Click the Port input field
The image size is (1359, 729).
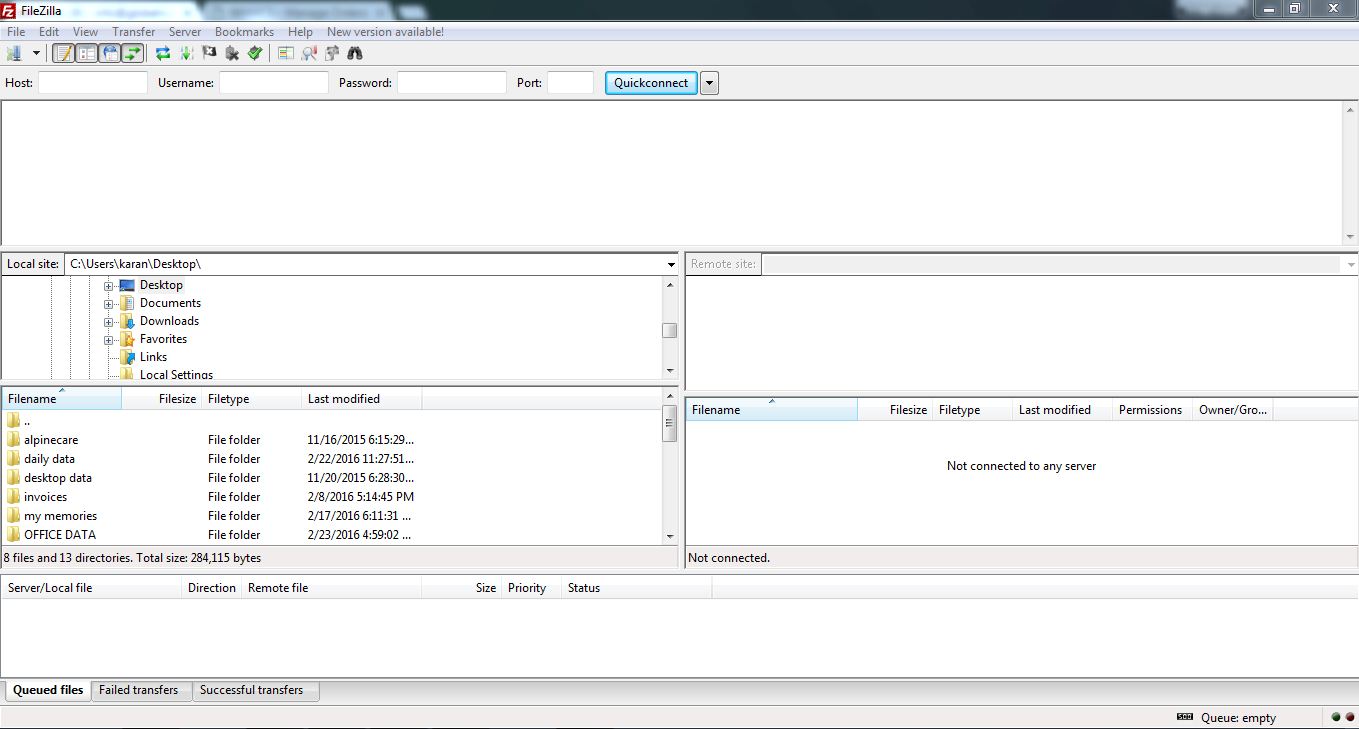tap(571, 83)
